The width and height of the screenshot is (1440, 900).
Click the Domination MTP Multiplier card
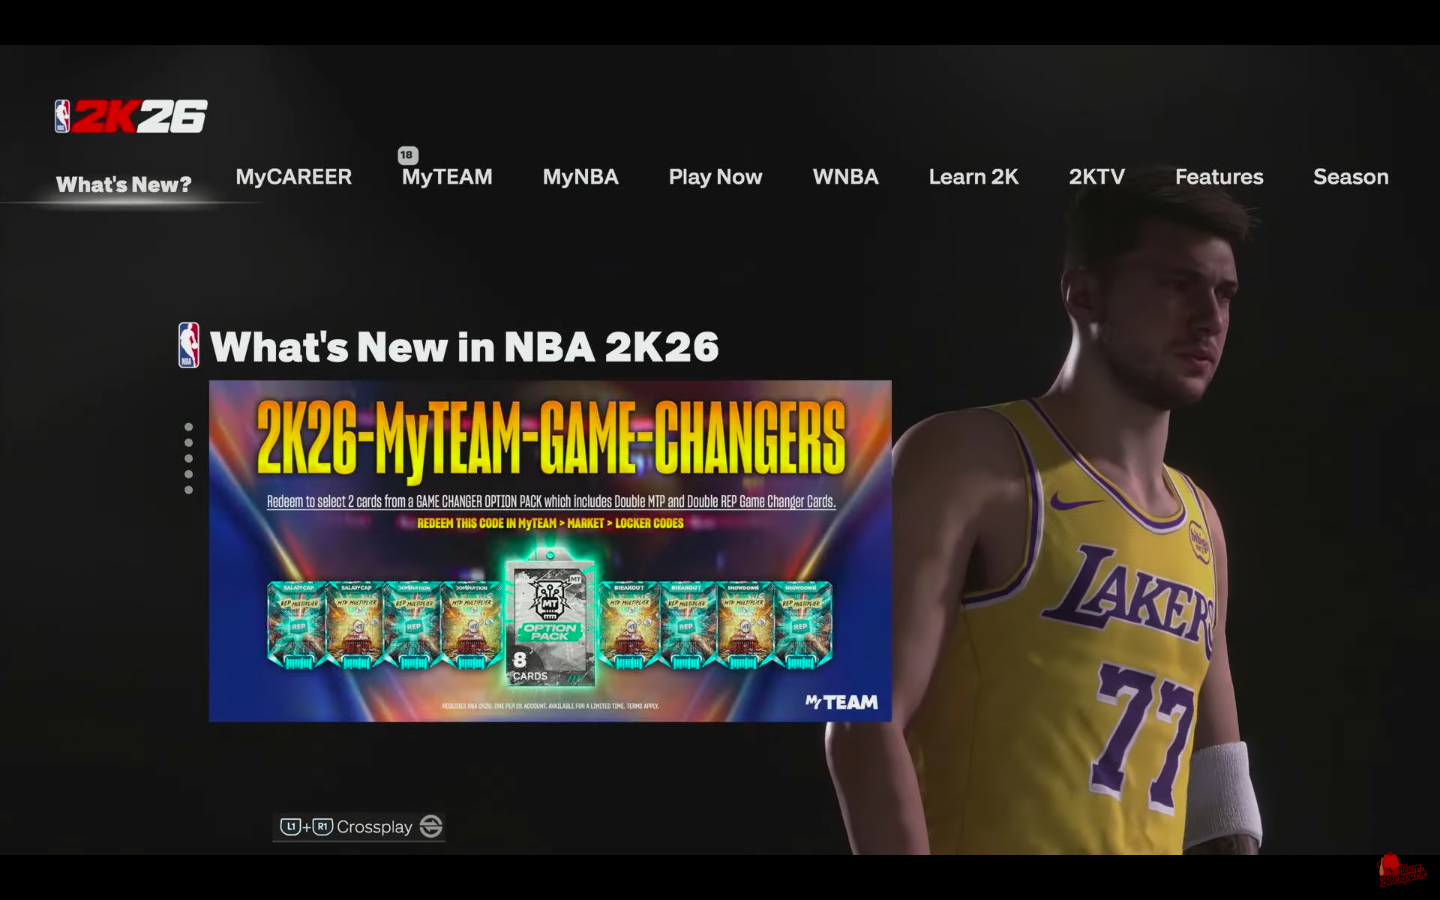[471, 625]
